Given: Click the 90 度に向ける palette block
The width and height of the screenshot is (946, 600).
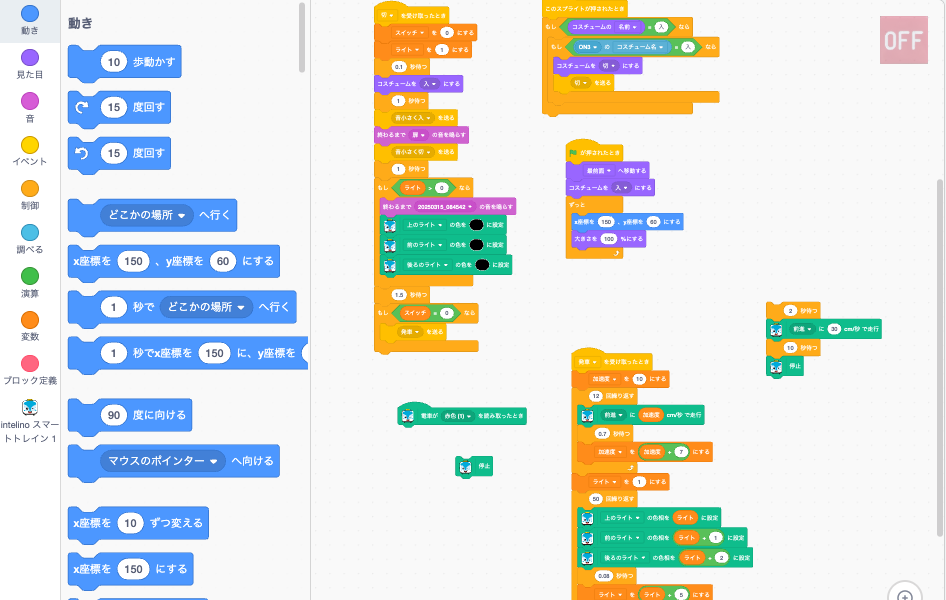Looking at the screenshot, I should click(x=130, y=415).
